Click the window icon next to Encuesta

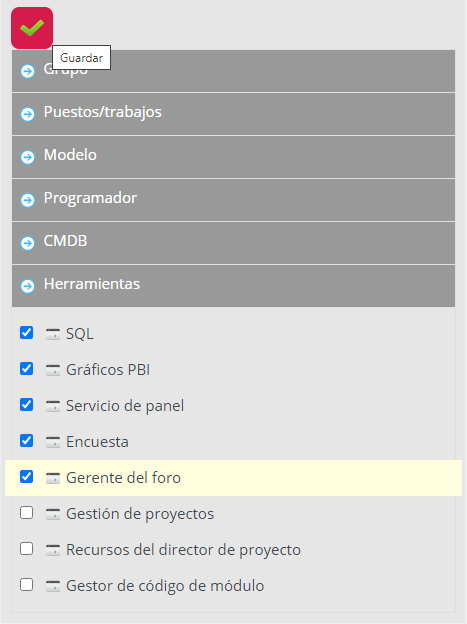(x=53, y=442)
